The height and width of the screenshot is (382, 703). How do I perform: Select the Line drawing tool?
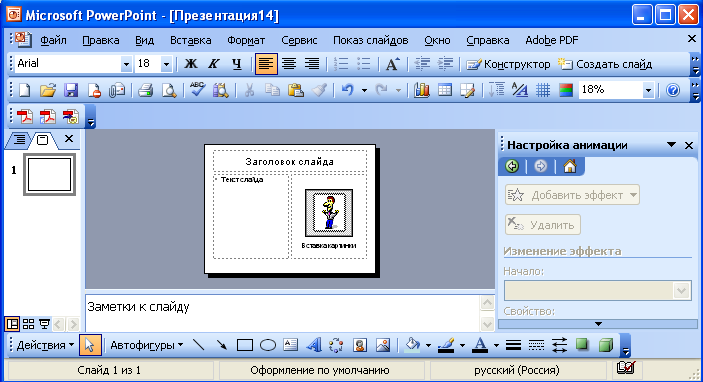tap(198, 345)
